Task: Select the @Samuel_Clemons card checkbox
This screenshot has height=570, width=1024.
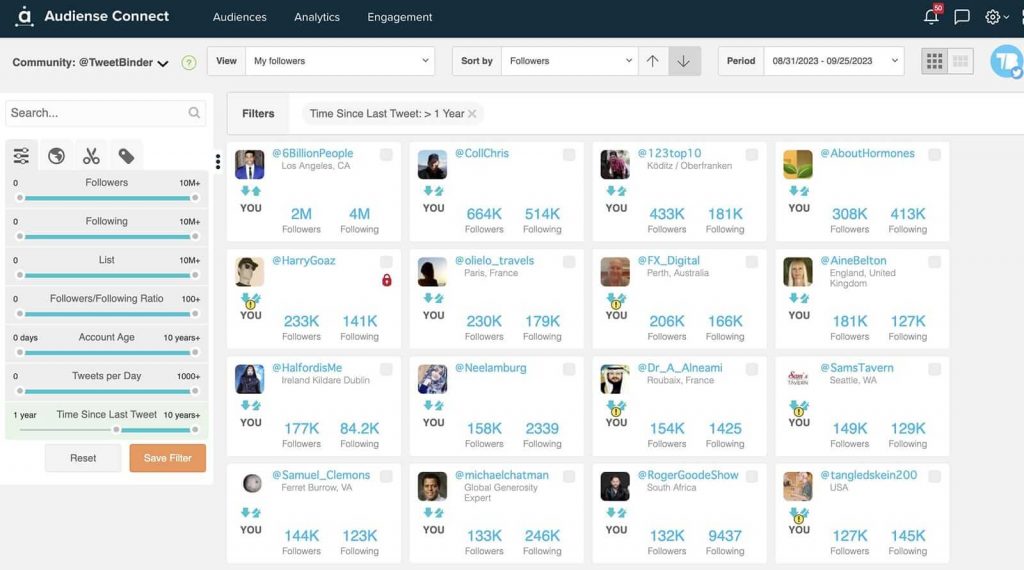Action: click(387, 476)
